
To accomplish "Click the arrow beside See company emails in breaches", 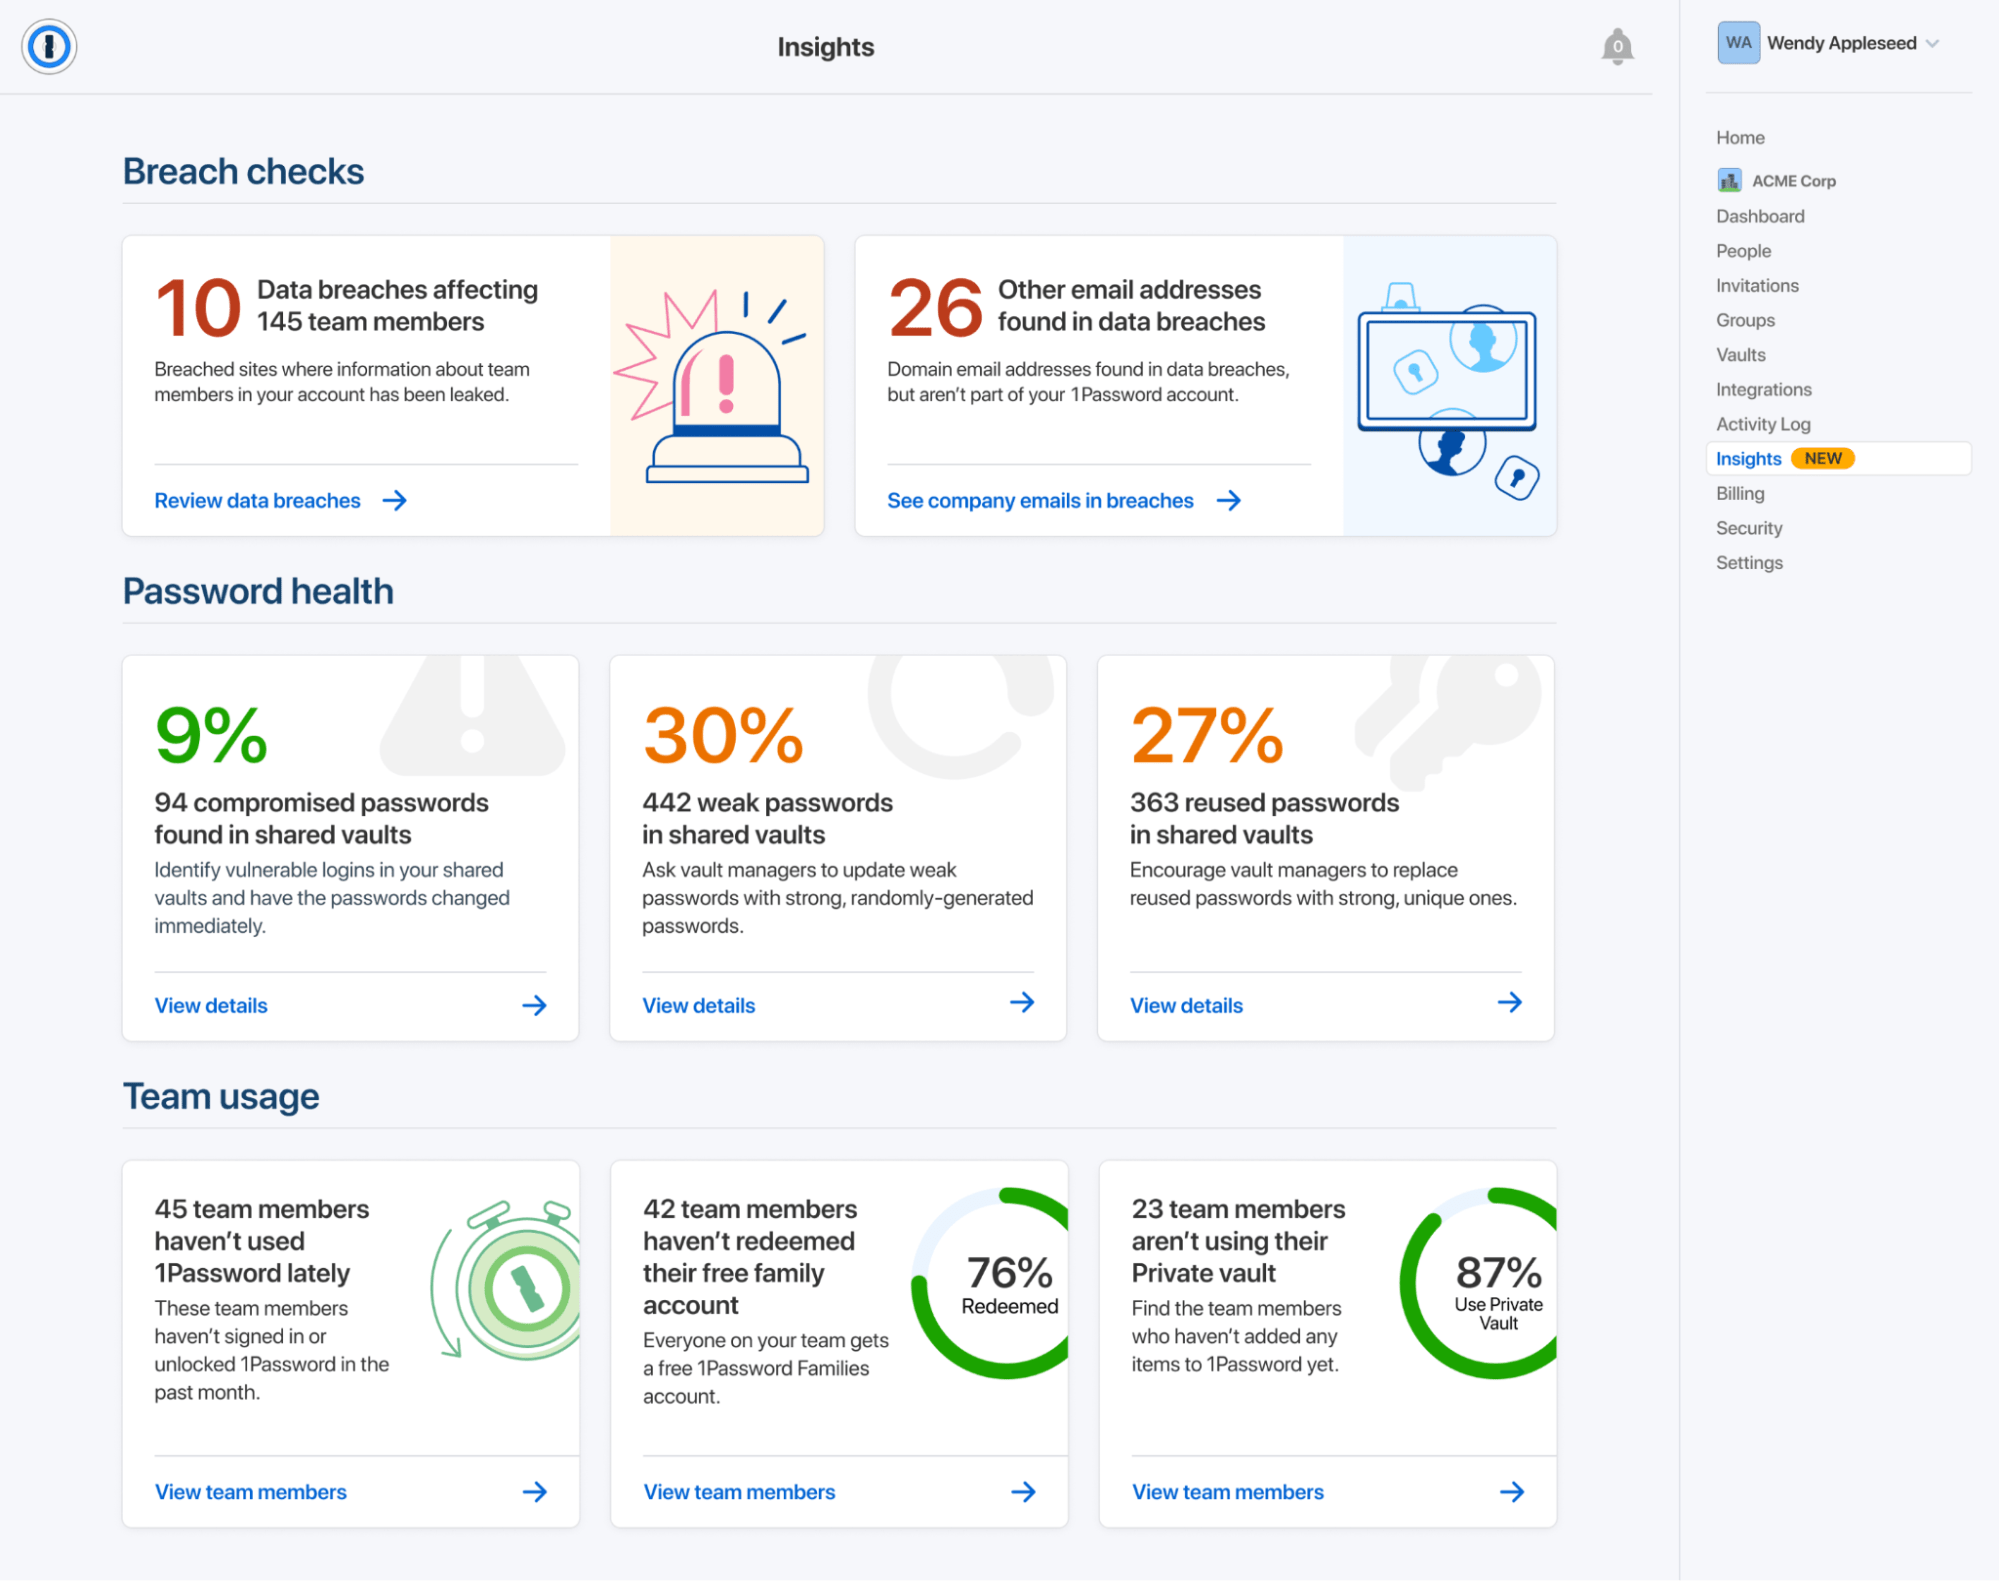I will pyautogui.click(x=1230, y=500).
